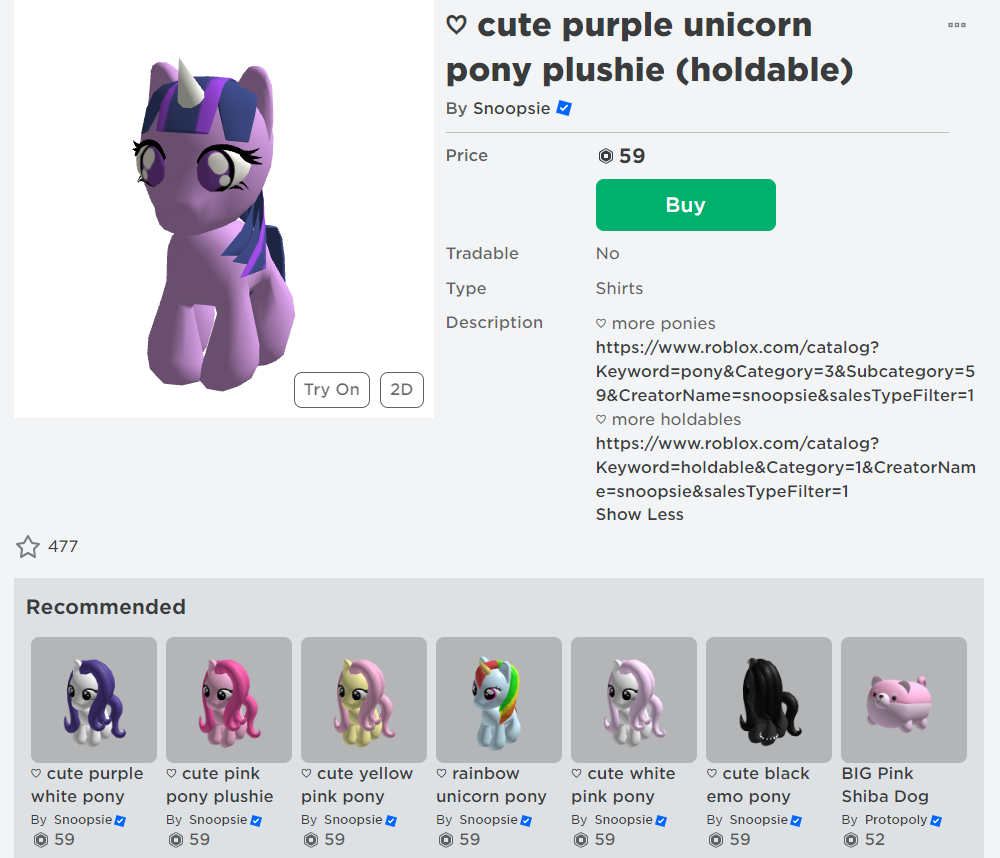Open cute pink pony plushie thumbnail
Viewport: 1000px width, 858px height.
coord(229,700)
